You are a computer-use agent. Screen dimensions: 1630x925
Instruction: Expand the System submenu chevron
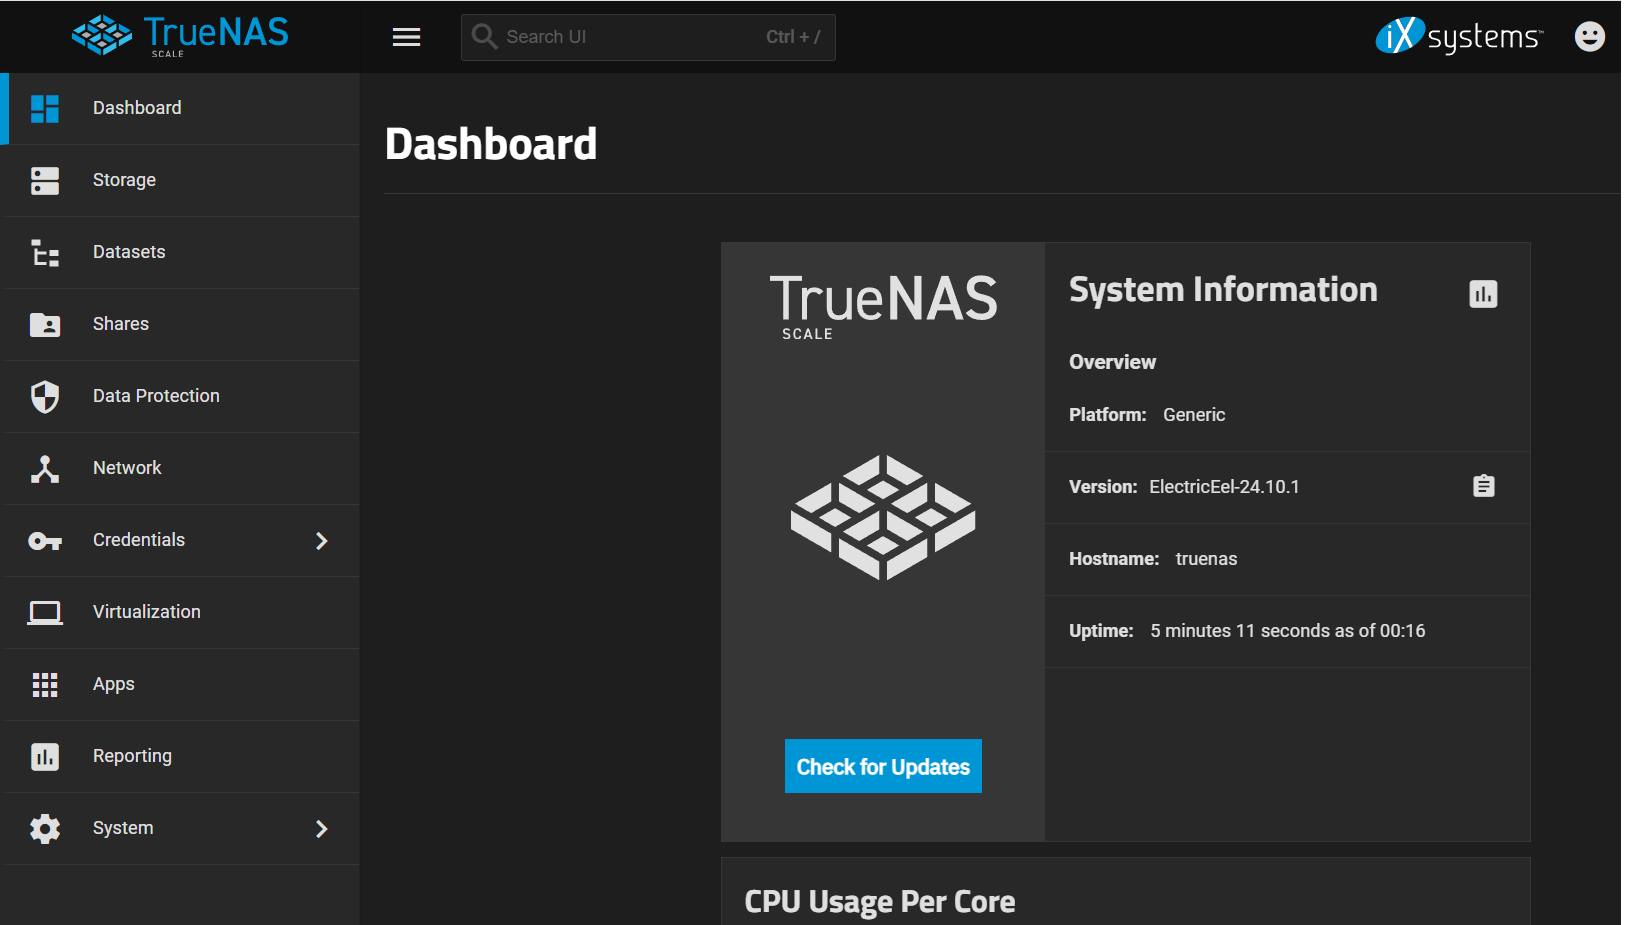point(321,828)
